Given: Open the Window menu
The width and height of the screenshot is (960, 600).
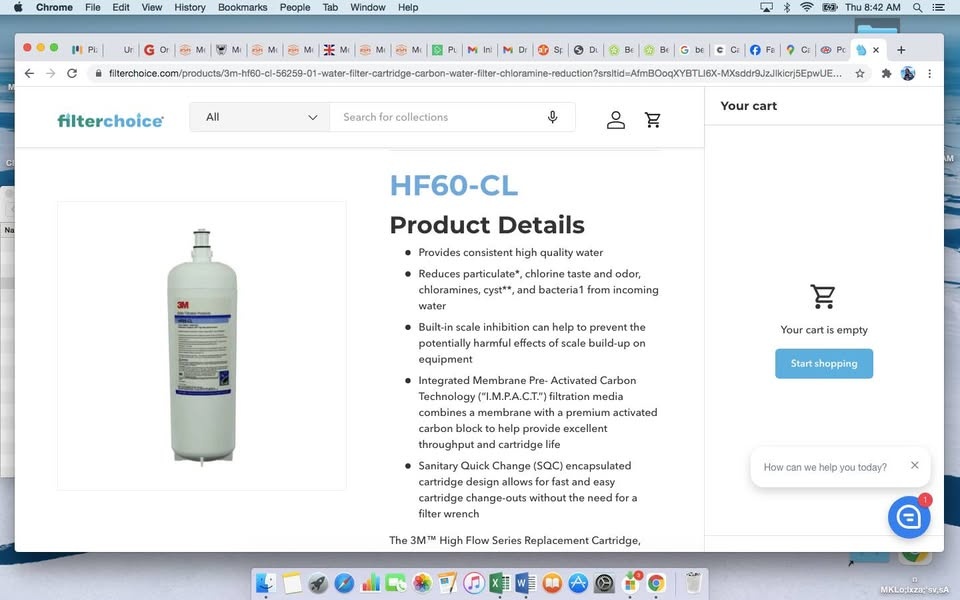Looking at the screenshot, I should point(368,7).
